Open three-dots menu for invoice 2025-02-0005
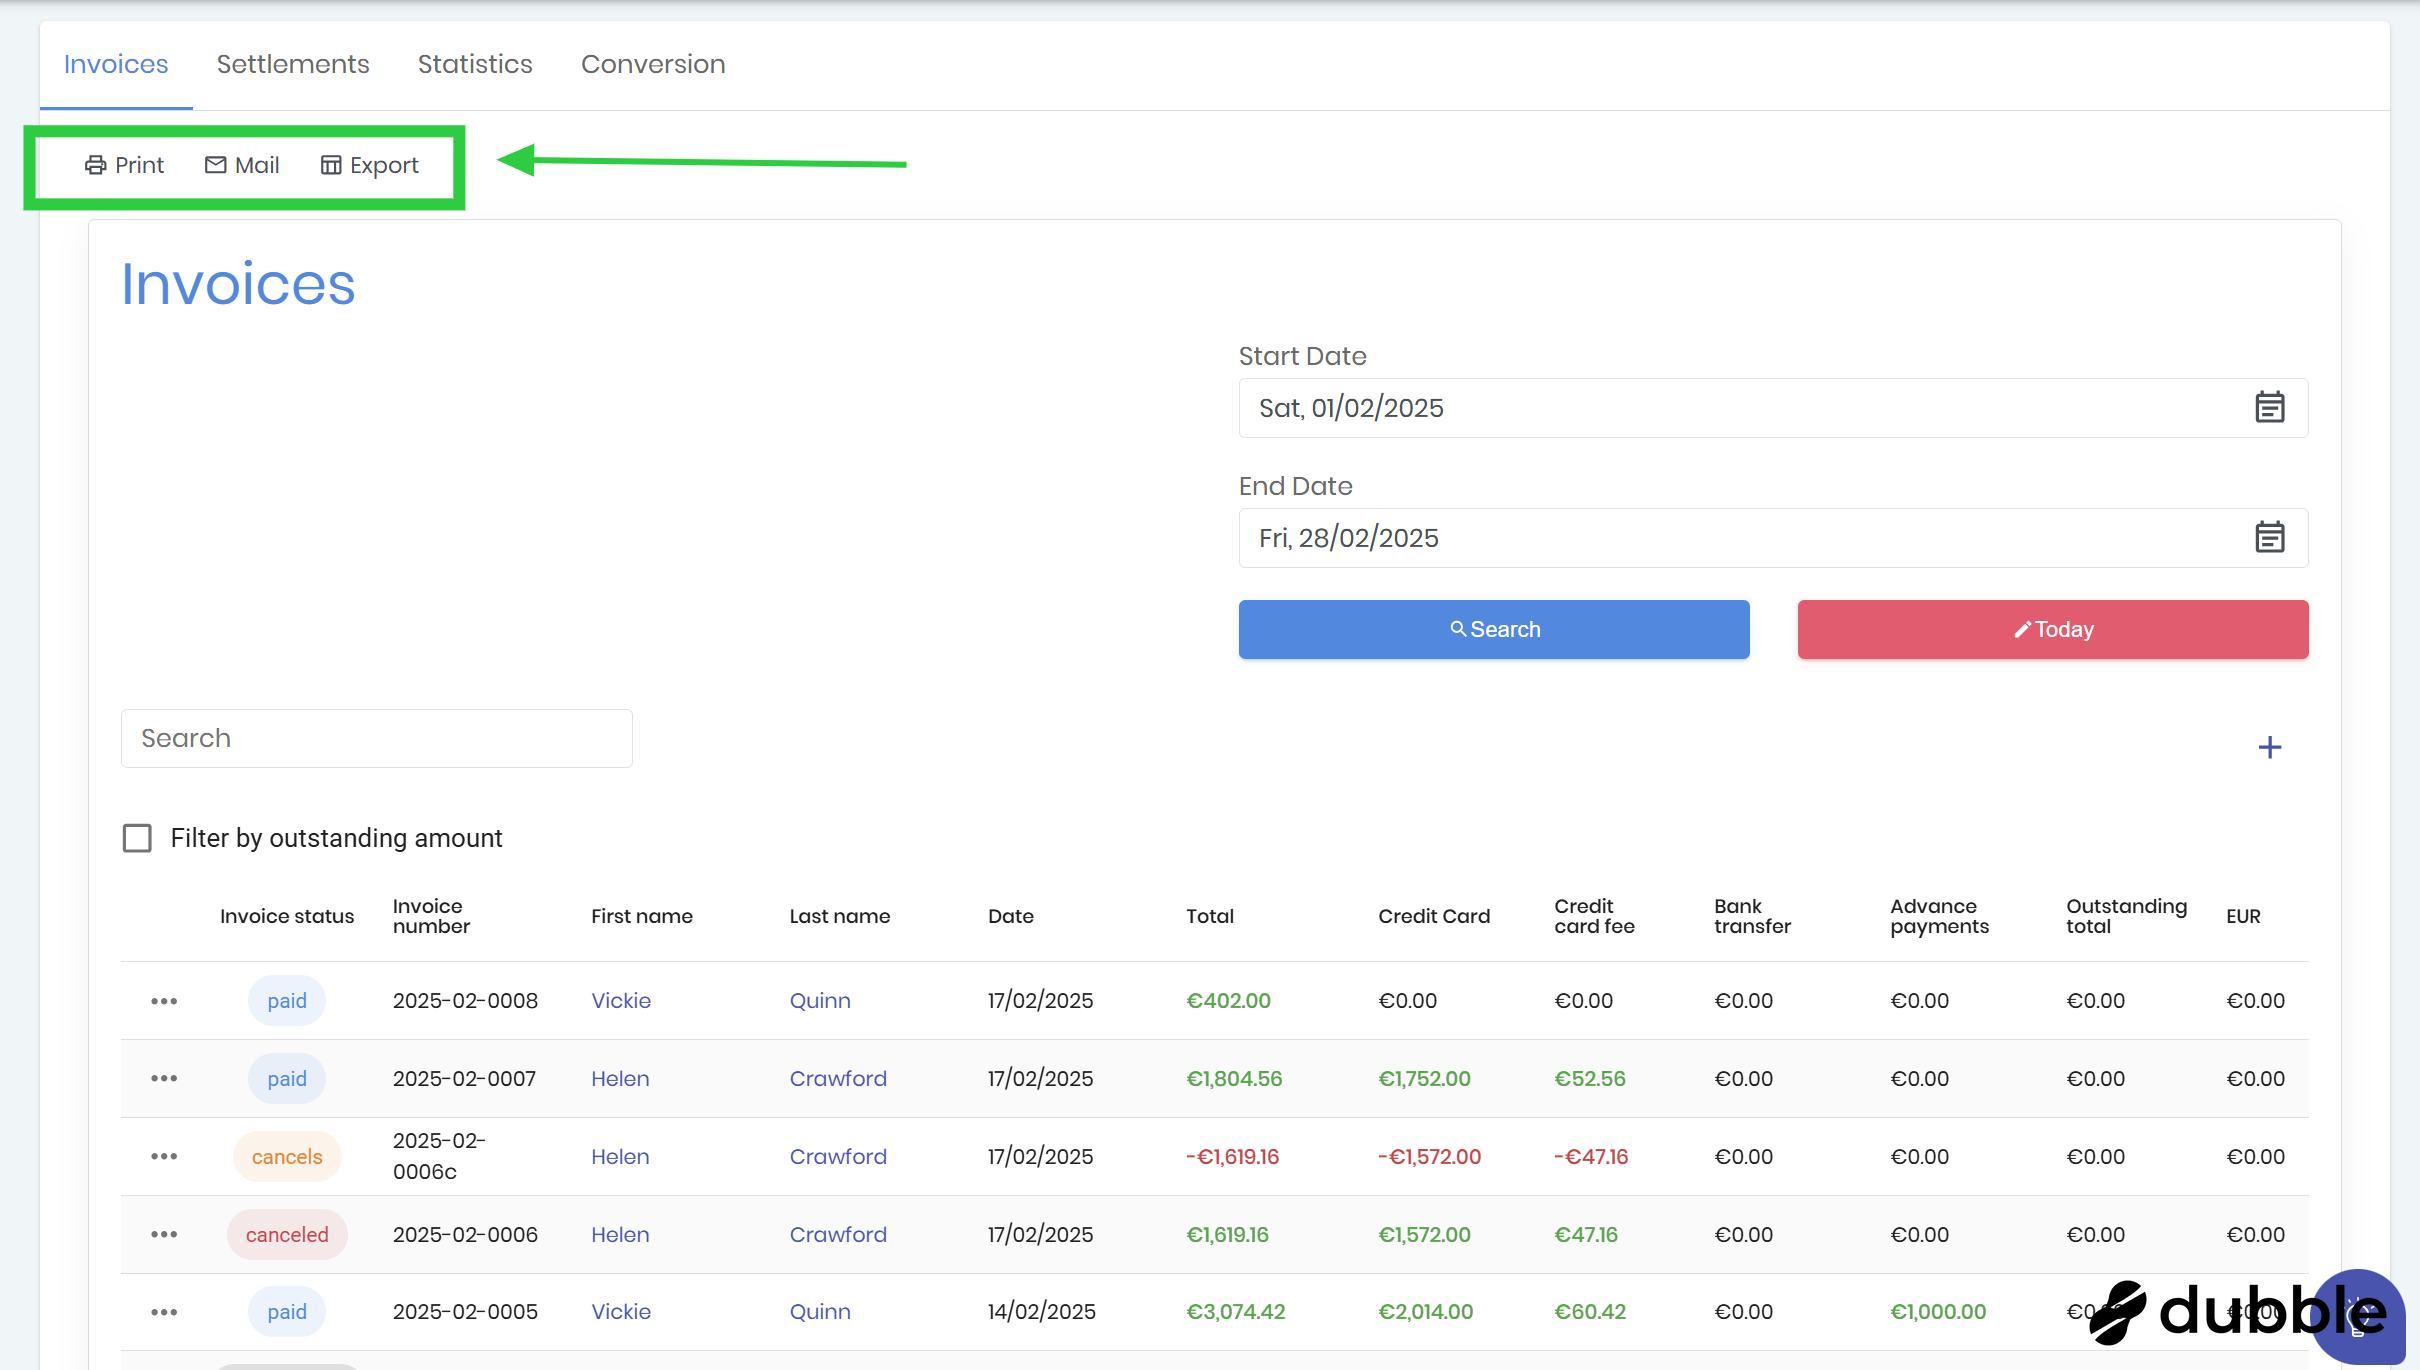 164,1312
